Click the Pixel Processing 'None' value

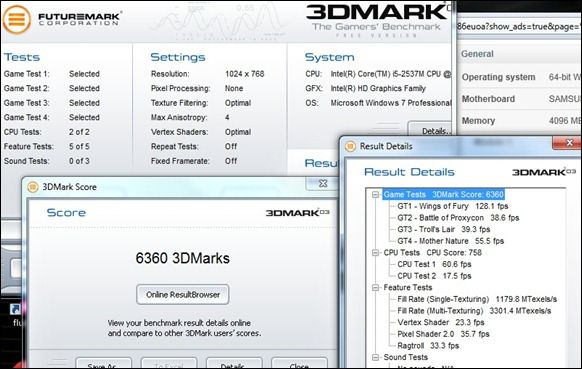(234, 88)
